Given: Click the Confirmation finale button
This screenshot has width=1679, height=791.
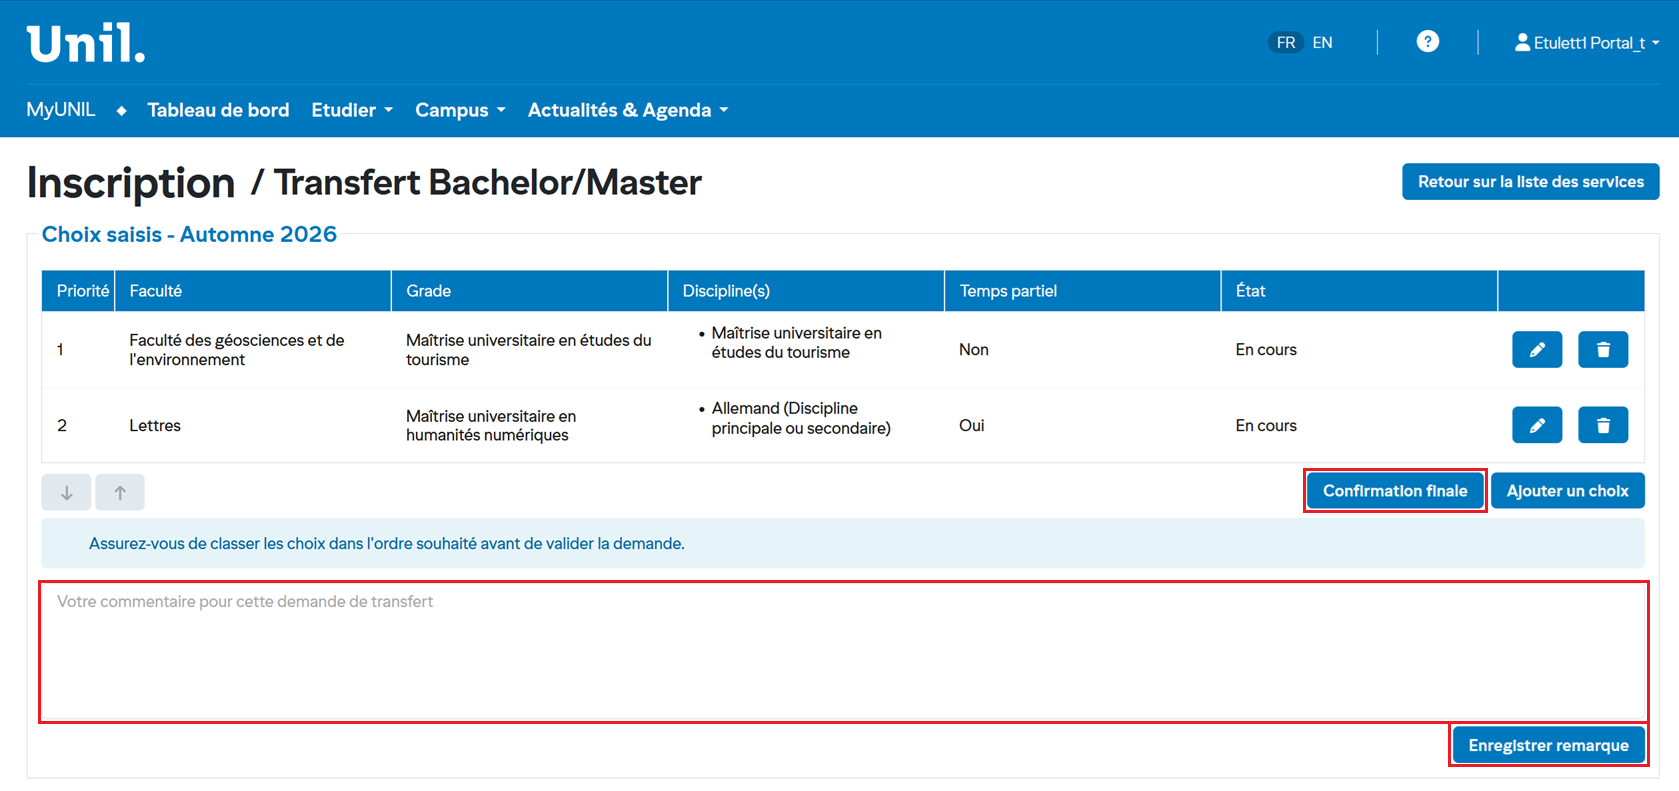Looking at the screenshot, I should tap(1394, 491).
